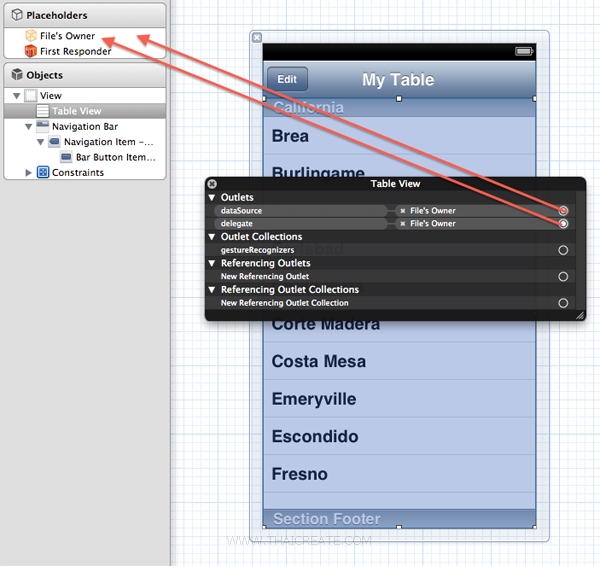Click the File's Owner cube icon
This screenshot has height=566, width=600.
click(x=31, y=36)
